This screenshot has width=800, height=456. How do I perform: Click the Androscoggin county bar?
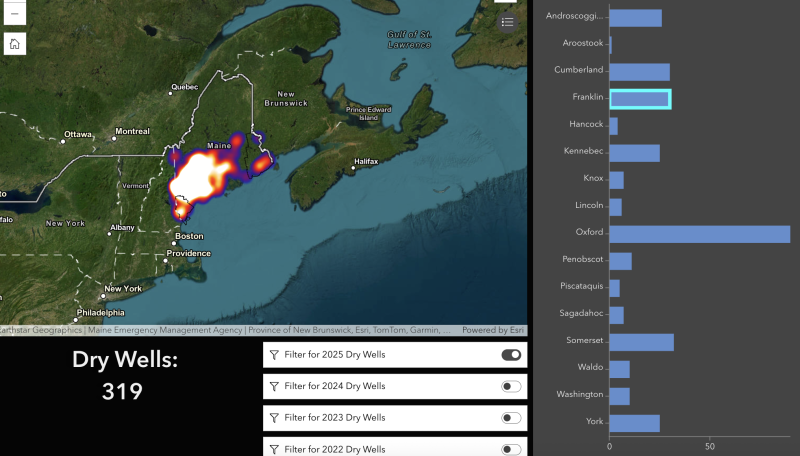click(x=635, y=18)
